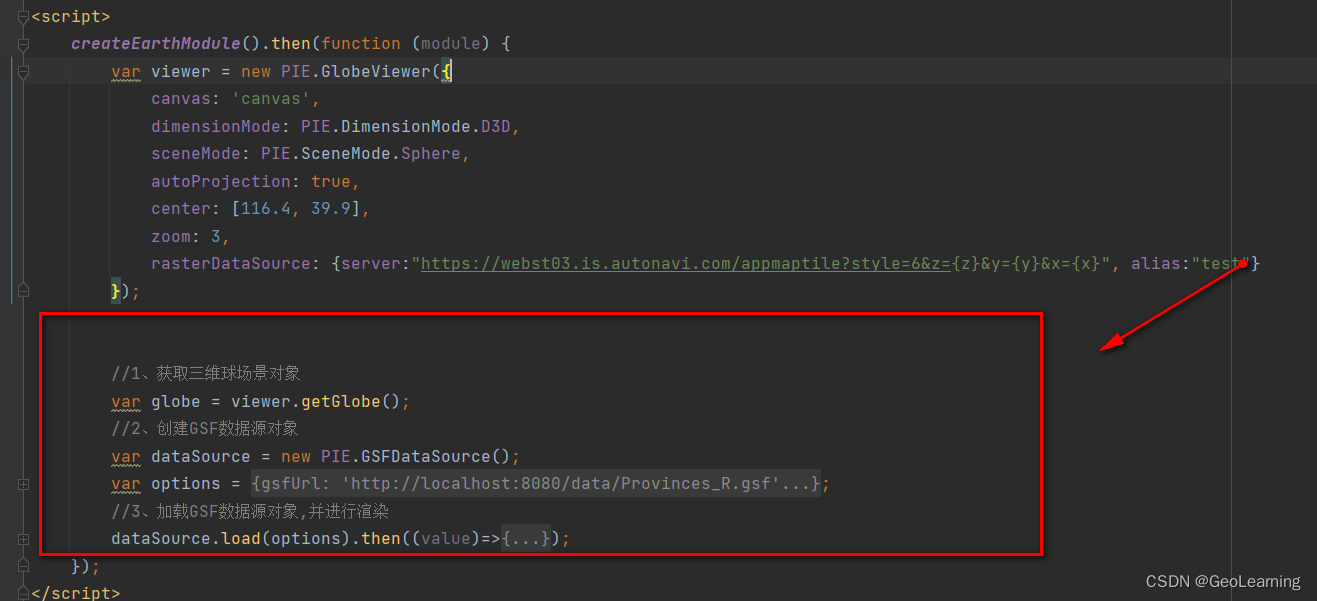Image resolution: width=1317 pixels, height=601 pixels.
Task: Click the dataSource name in var dataSource
Action: [x=201, y=457]
